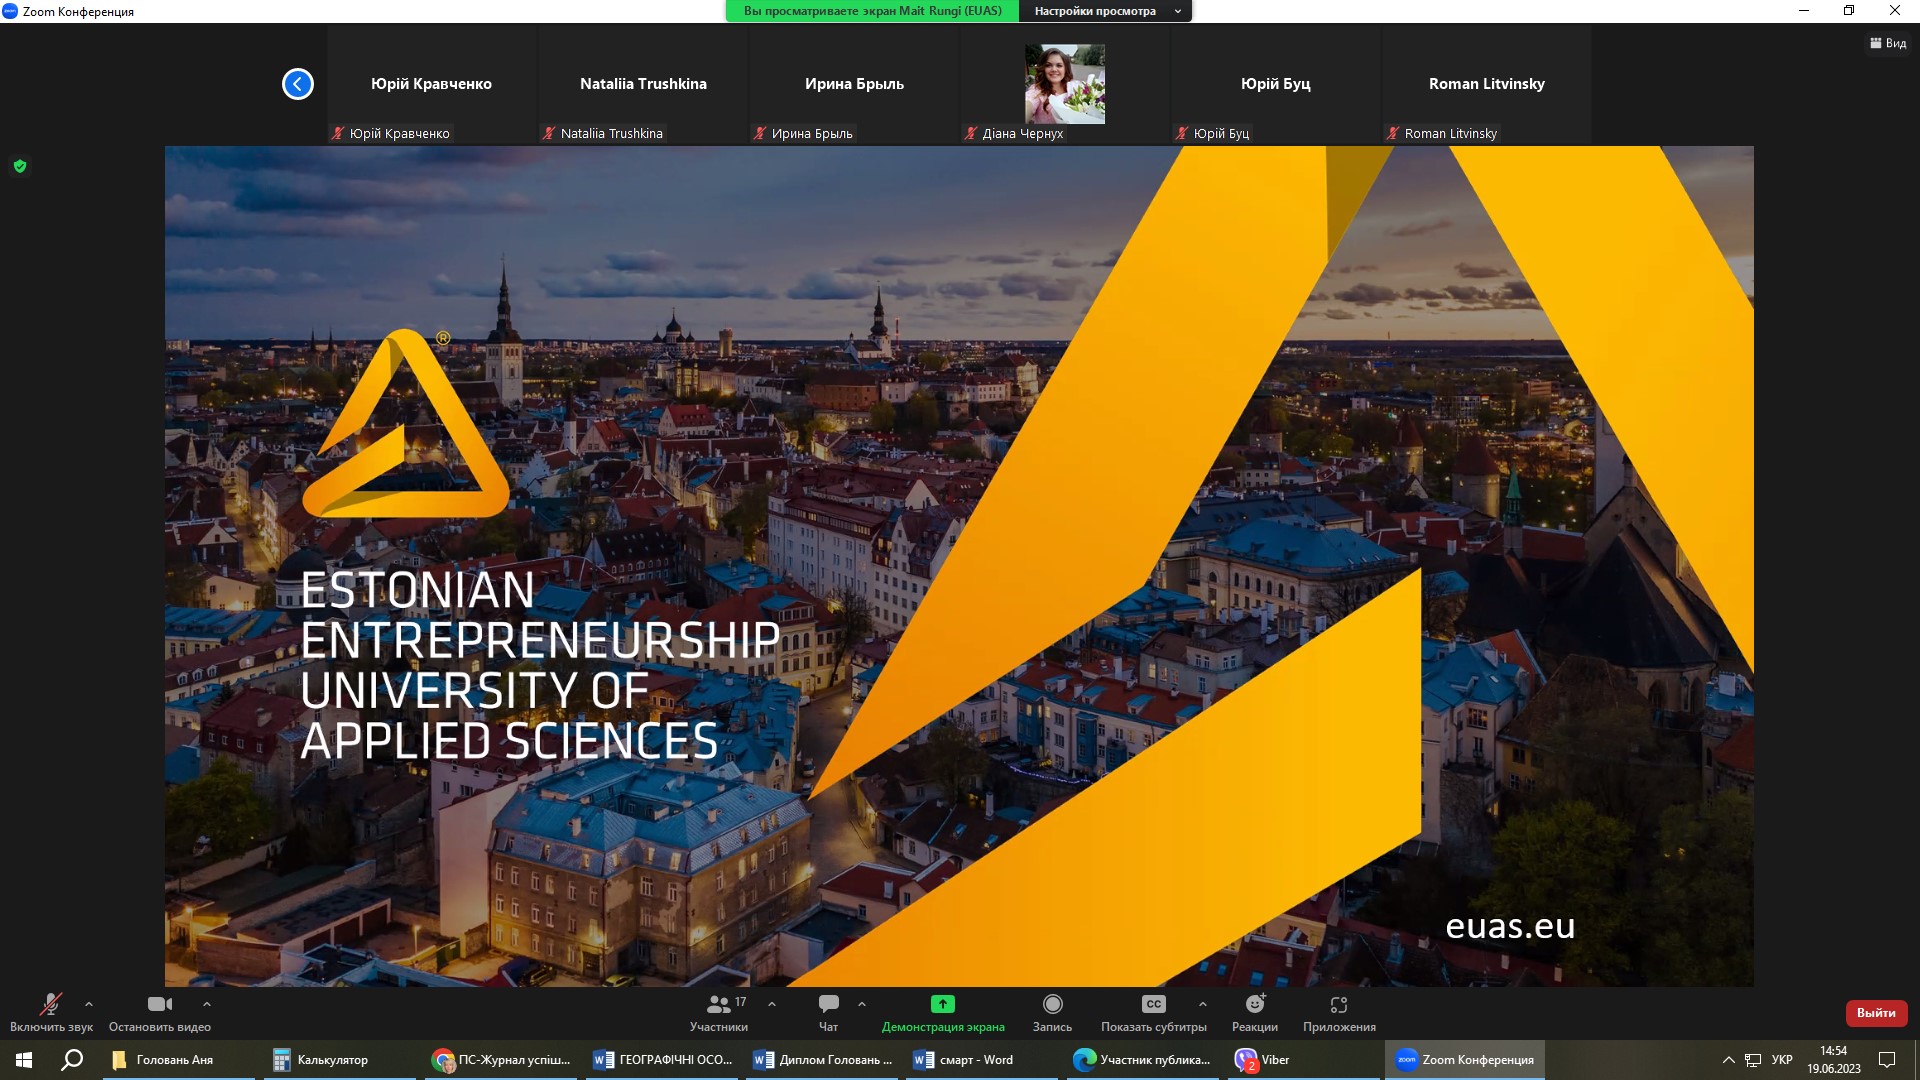Switch to Chrome ПС-Журнал window
This screenshot has height=1080, width=1920.
pos(501,1060)
